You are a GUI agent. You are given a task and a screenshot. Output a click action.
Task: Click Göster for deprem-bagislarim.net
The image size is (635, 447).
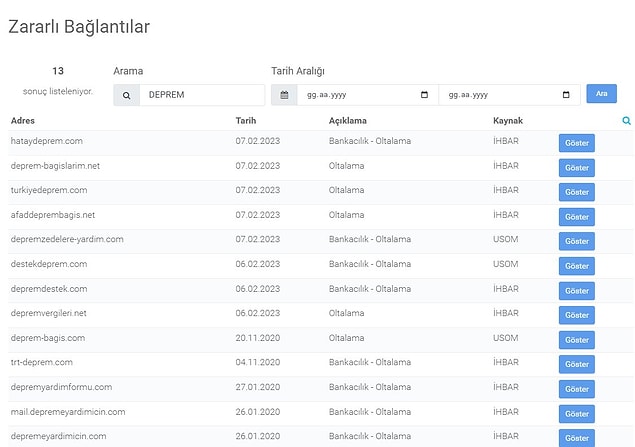pos(577,168)
